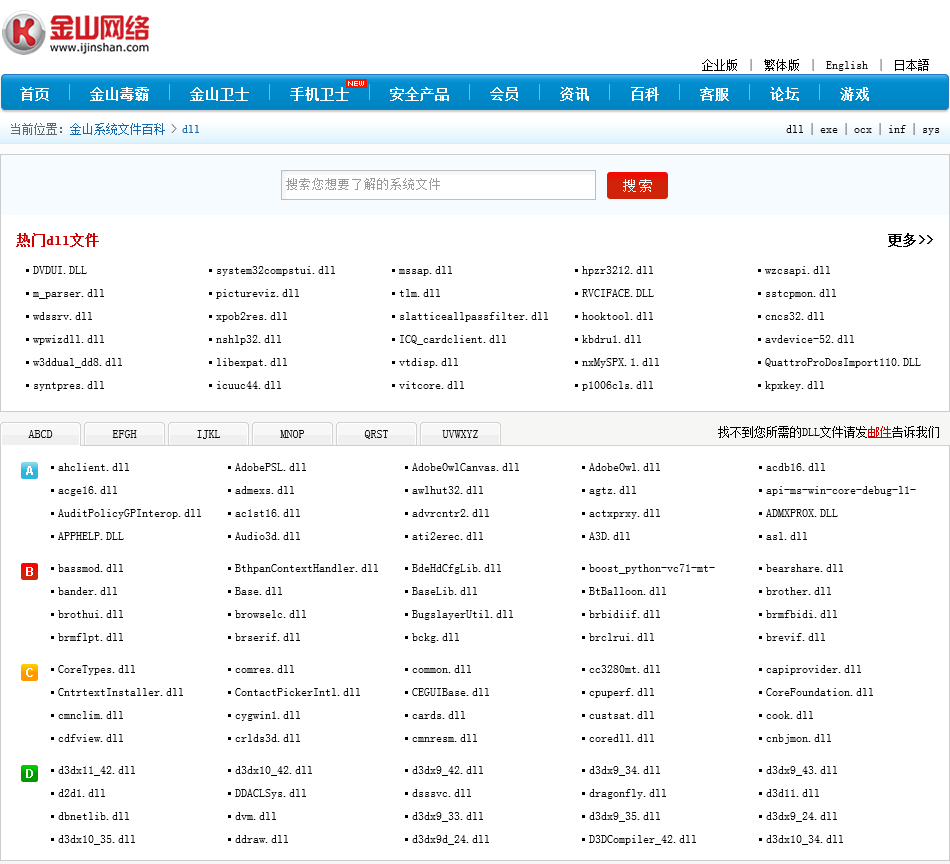The height and width of the screenshot is (864, 950).
Task: Switch to the QRST tab
Action: (376, 434)
